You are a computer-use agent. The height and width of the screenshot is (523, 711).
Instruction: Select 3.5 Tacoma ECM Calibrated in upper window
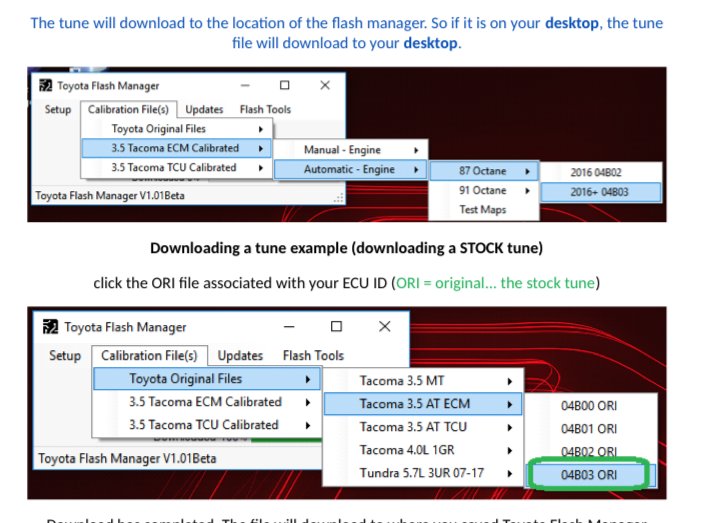(x=176, y=148)
